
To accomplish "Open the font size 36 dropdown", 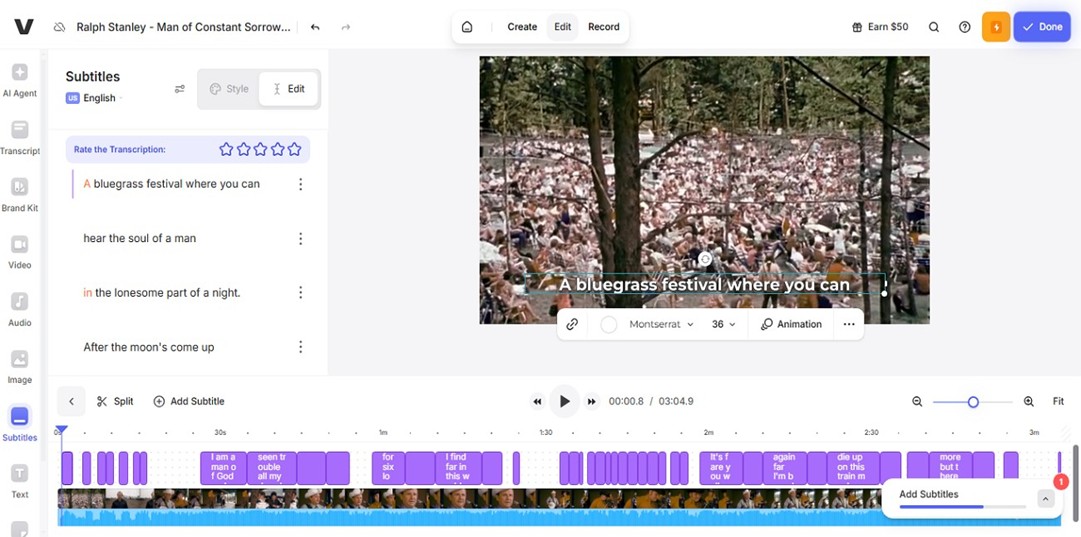I will click(723, 324).
